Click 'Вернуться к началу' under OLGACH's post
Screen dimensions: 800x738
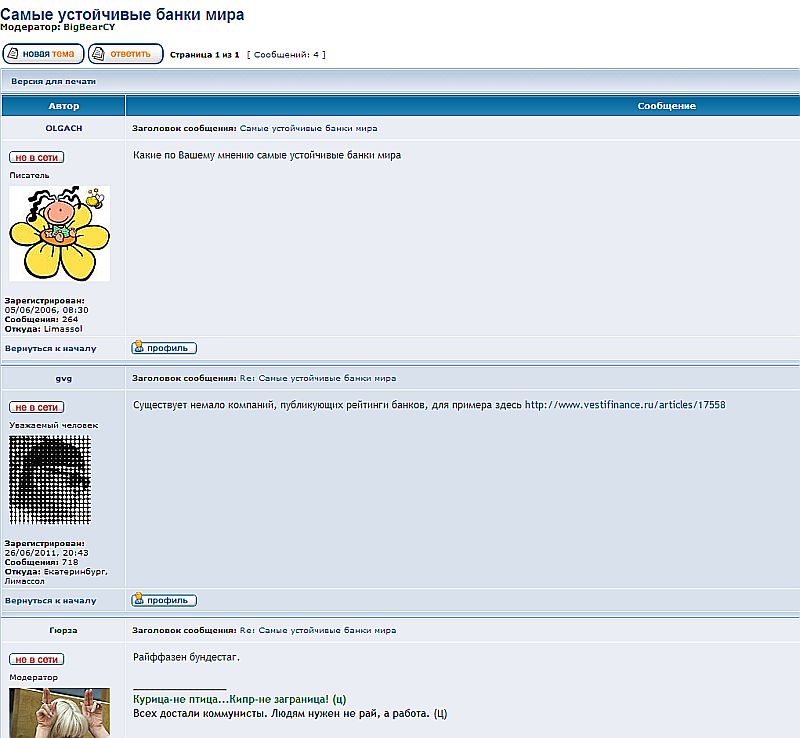click(51, 349)
